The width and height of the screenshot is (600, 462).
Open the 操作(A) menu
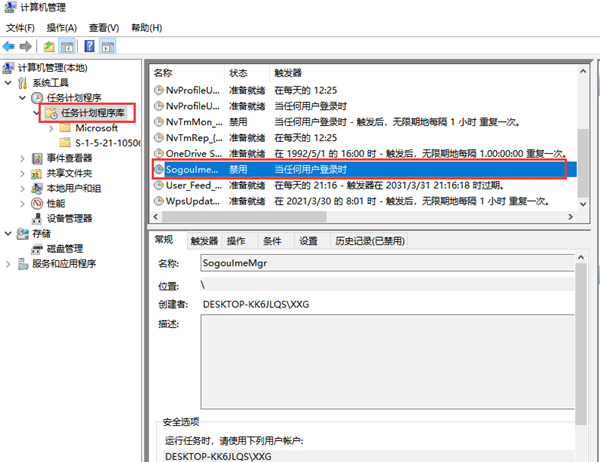(62, 27)
